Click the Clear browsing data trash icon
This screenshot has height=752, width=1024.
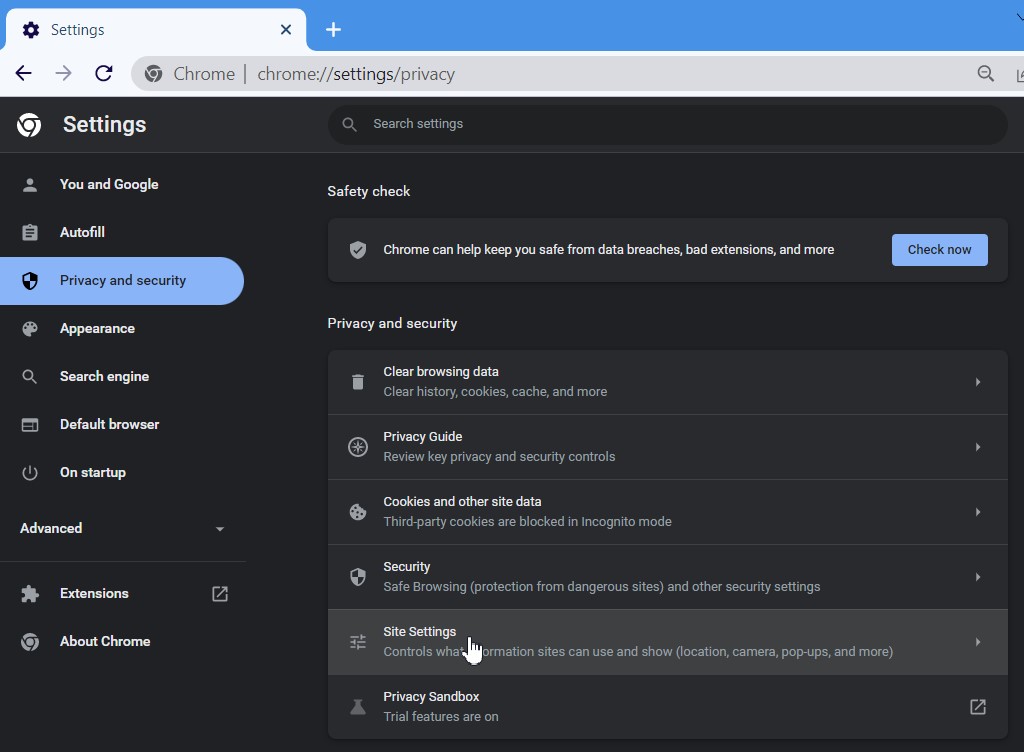pos(357,382)
